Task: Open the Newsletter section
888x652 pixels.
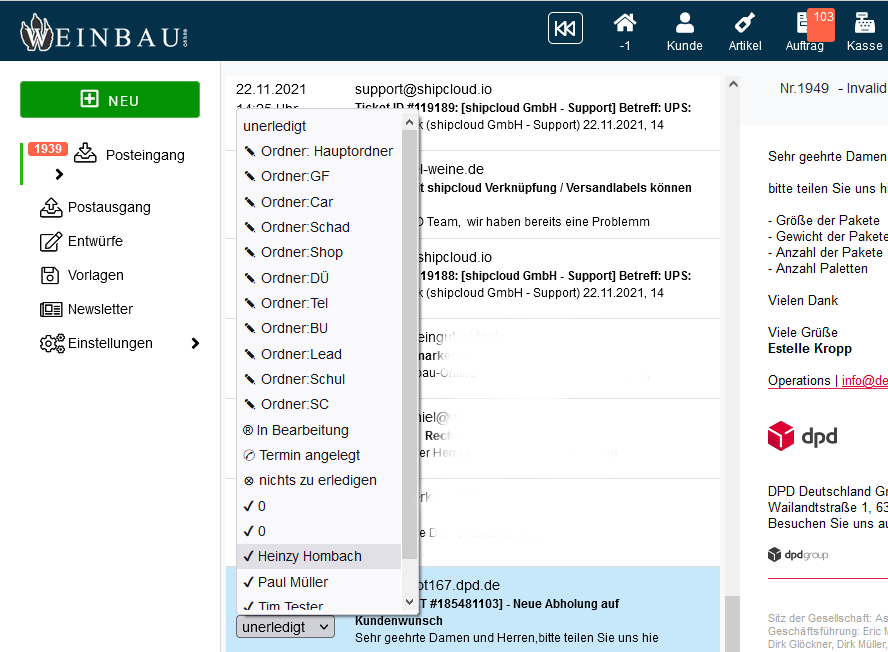Action: click(x=100, y=309)
